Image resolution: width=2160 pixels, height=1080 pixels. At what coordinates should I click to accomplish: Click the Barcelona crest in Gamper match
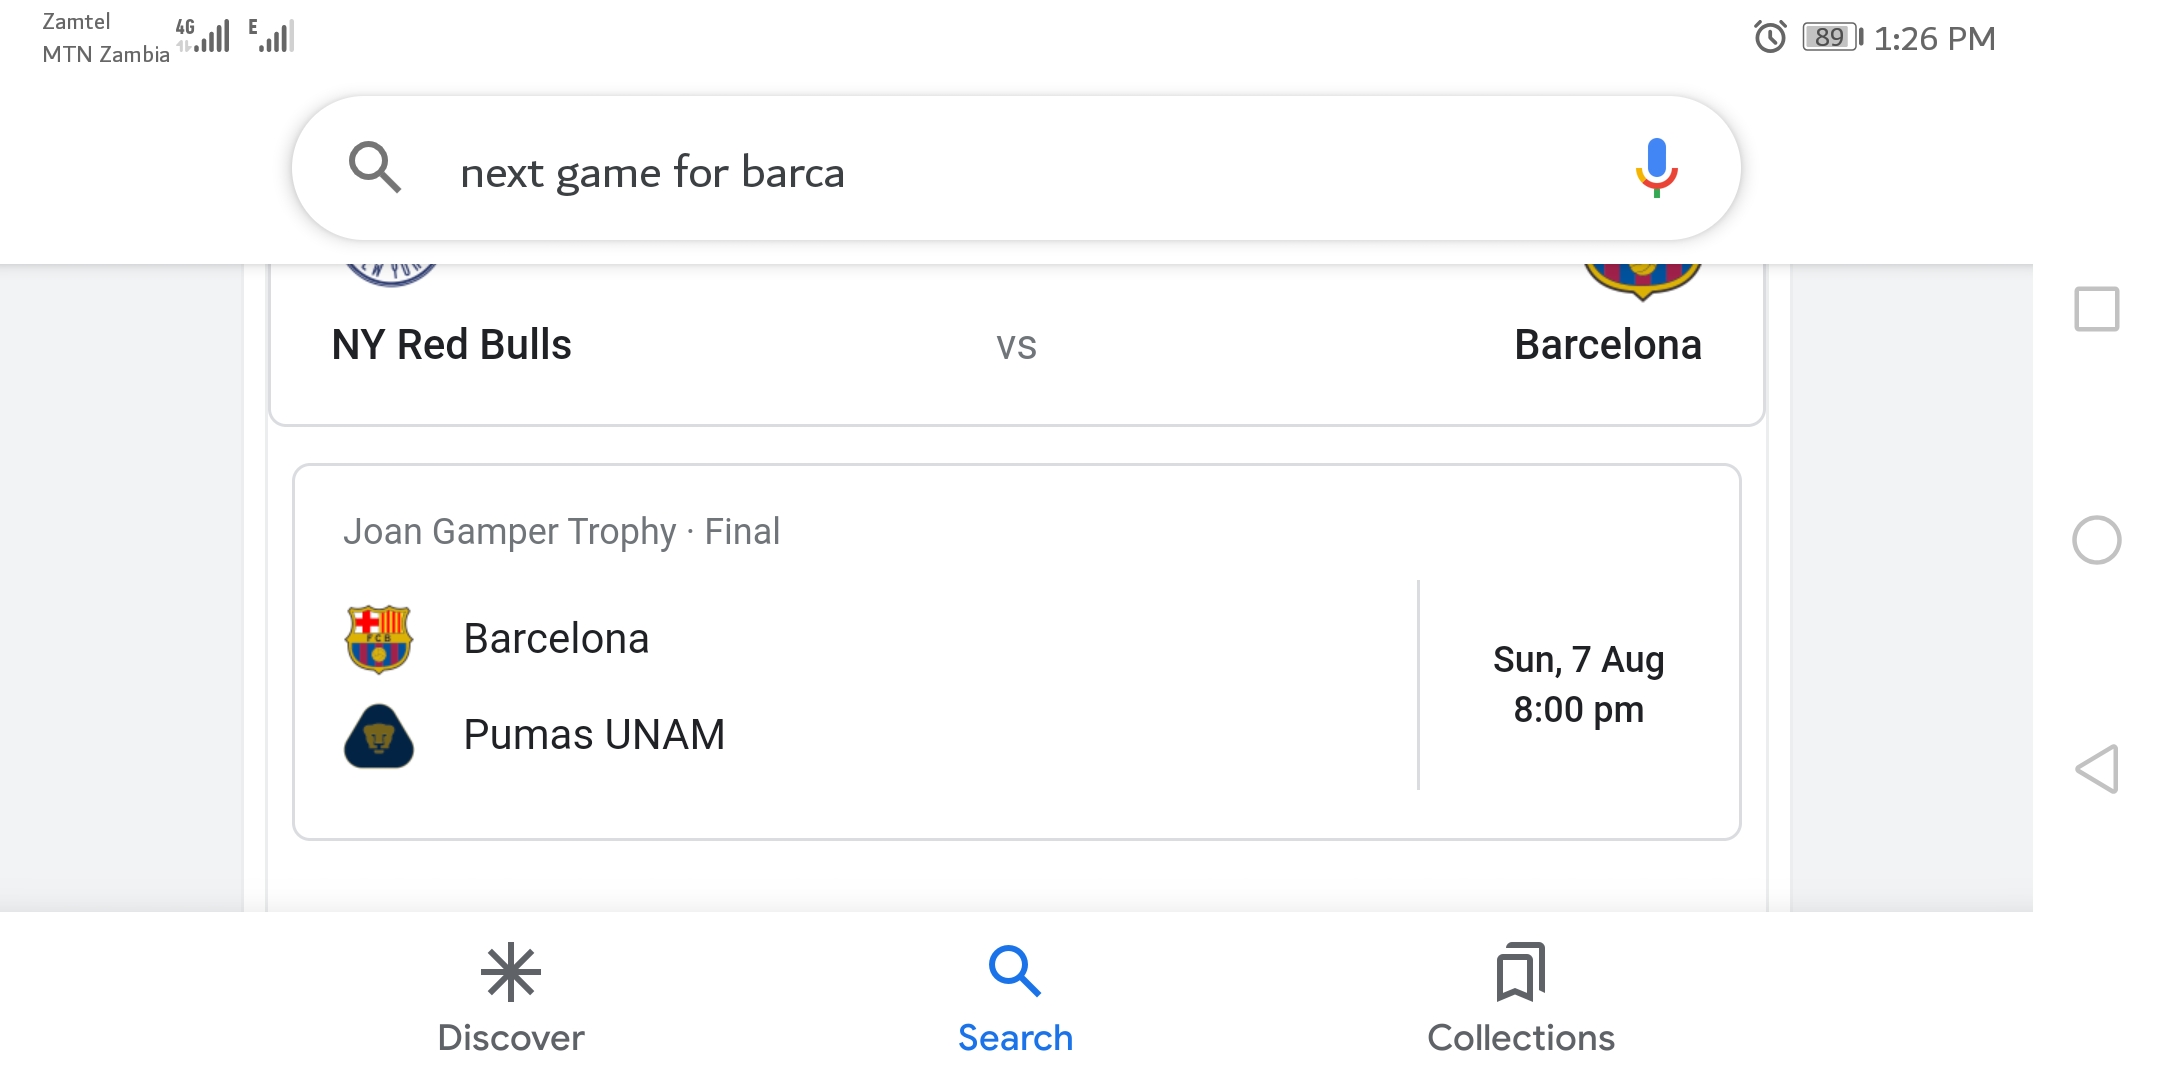pos(379,639)
